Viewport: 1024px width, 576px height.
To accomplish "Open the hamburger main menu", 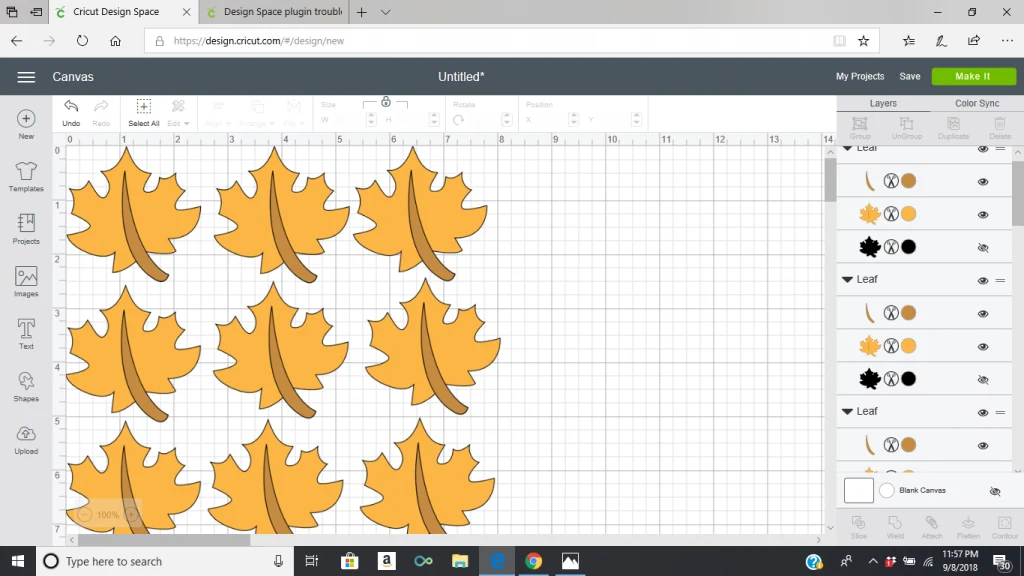I will coord(26,77).
